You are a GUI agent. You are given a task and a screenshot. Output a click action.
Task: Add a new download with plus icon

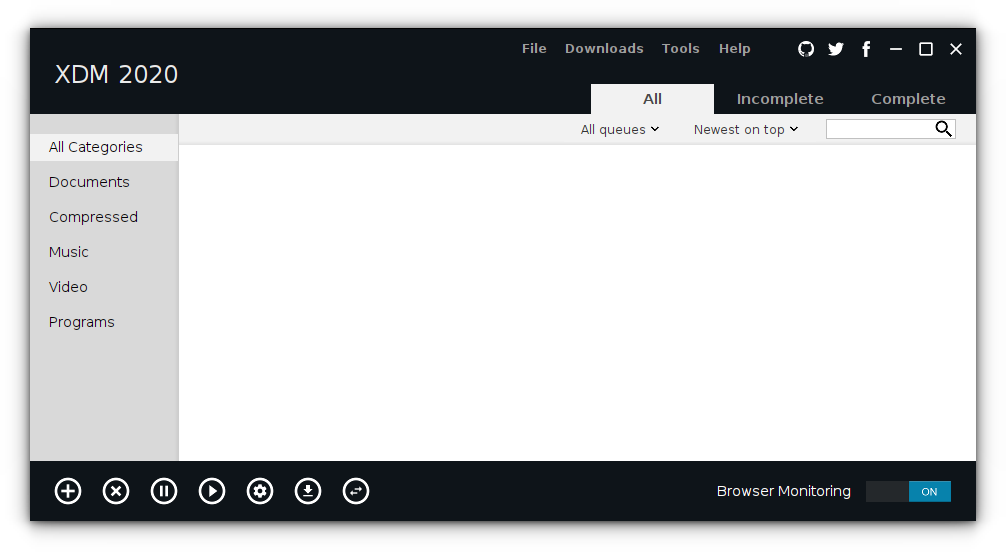67,491
